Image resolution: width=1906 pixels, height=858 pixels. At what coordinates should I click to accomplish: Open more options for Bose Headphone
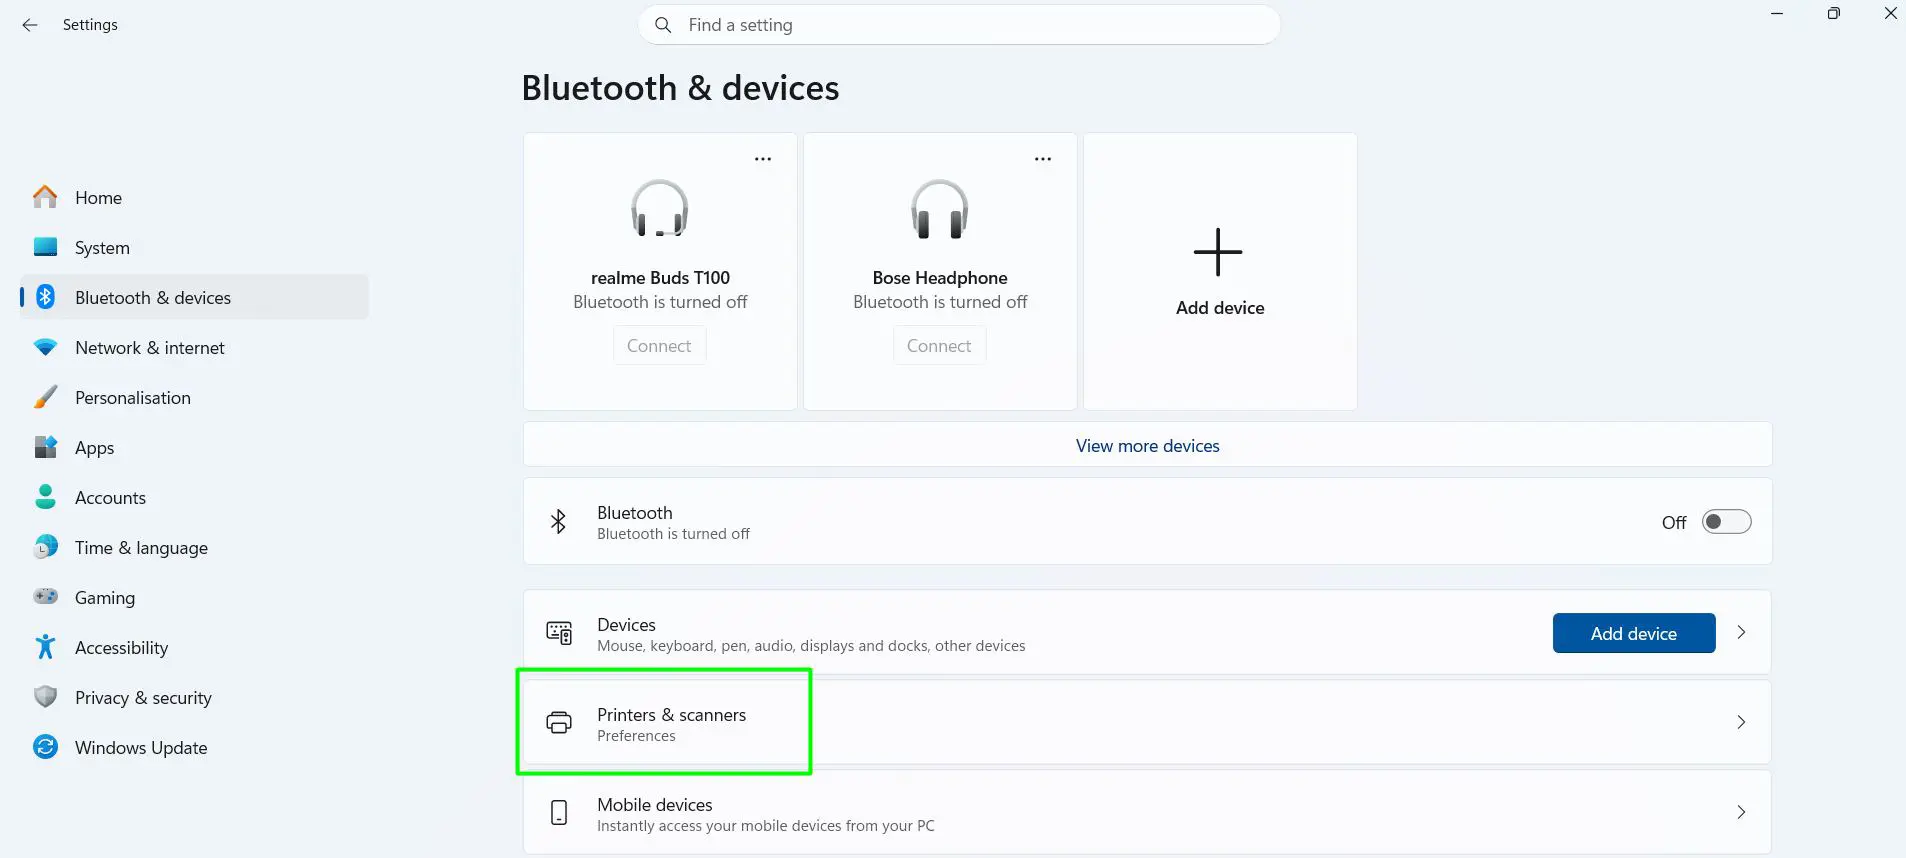coord(1043,159)
